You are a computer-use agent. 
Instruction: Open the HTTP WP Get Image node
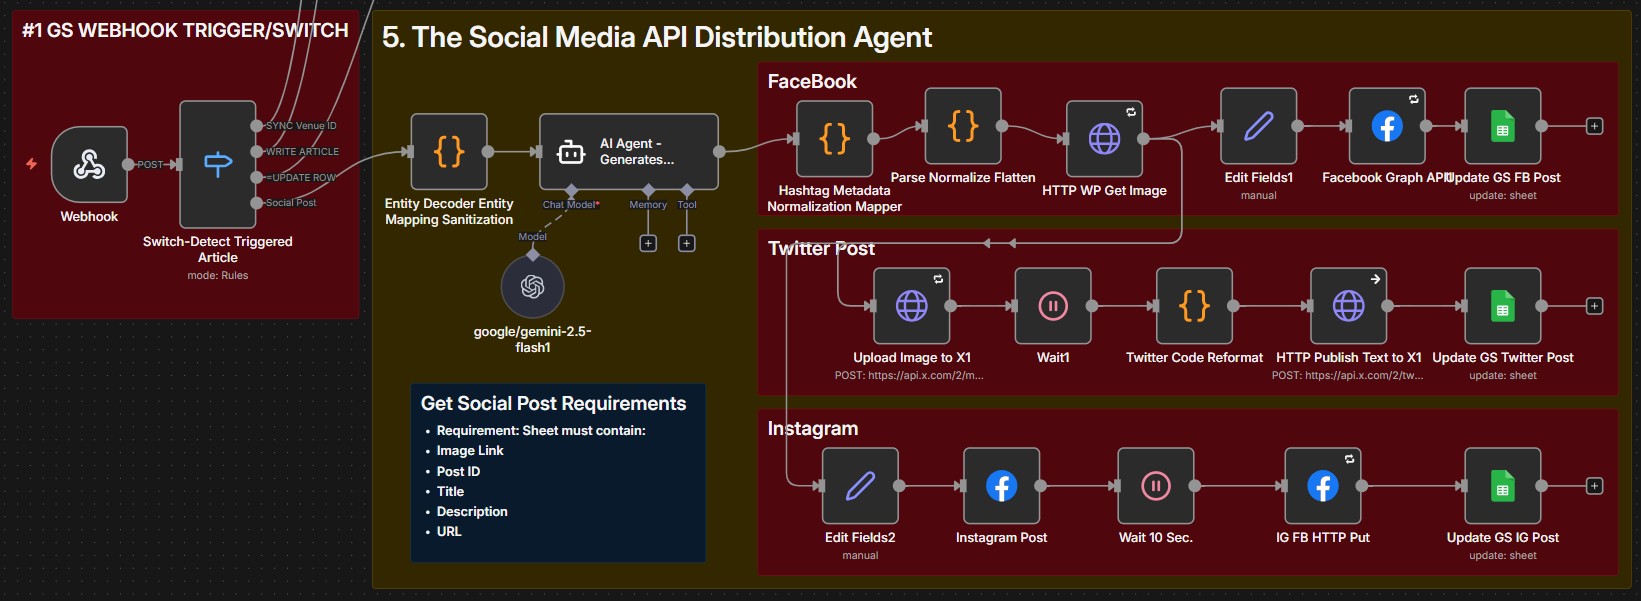point(1104,138)
